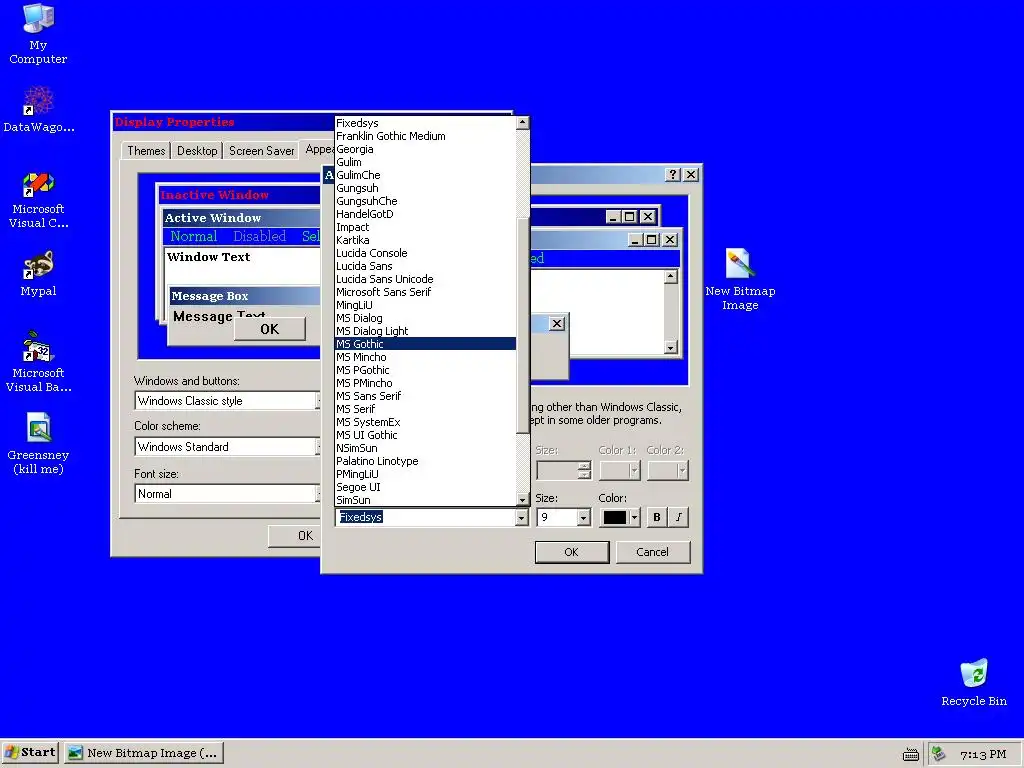Viewport: 1024px width, 768px height.
Task: Open the Color scheme dropdown
Action: (x=227, y=447)
